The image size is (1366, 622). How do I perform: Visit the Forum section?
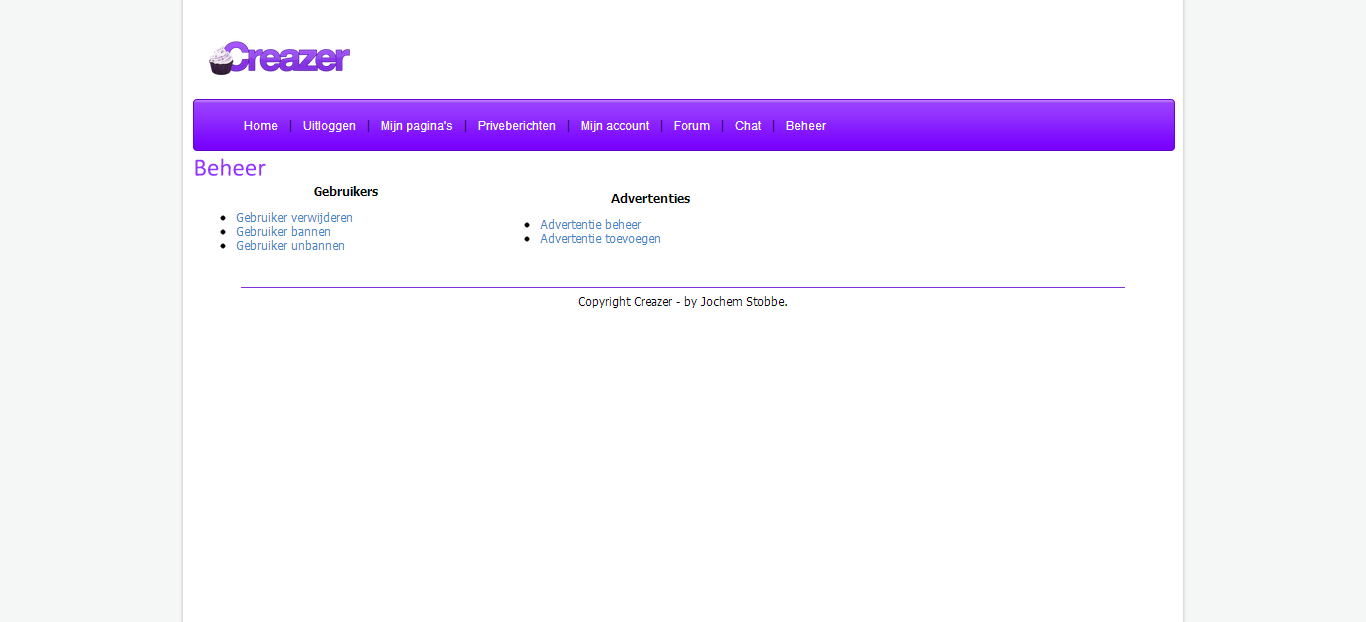692,126
